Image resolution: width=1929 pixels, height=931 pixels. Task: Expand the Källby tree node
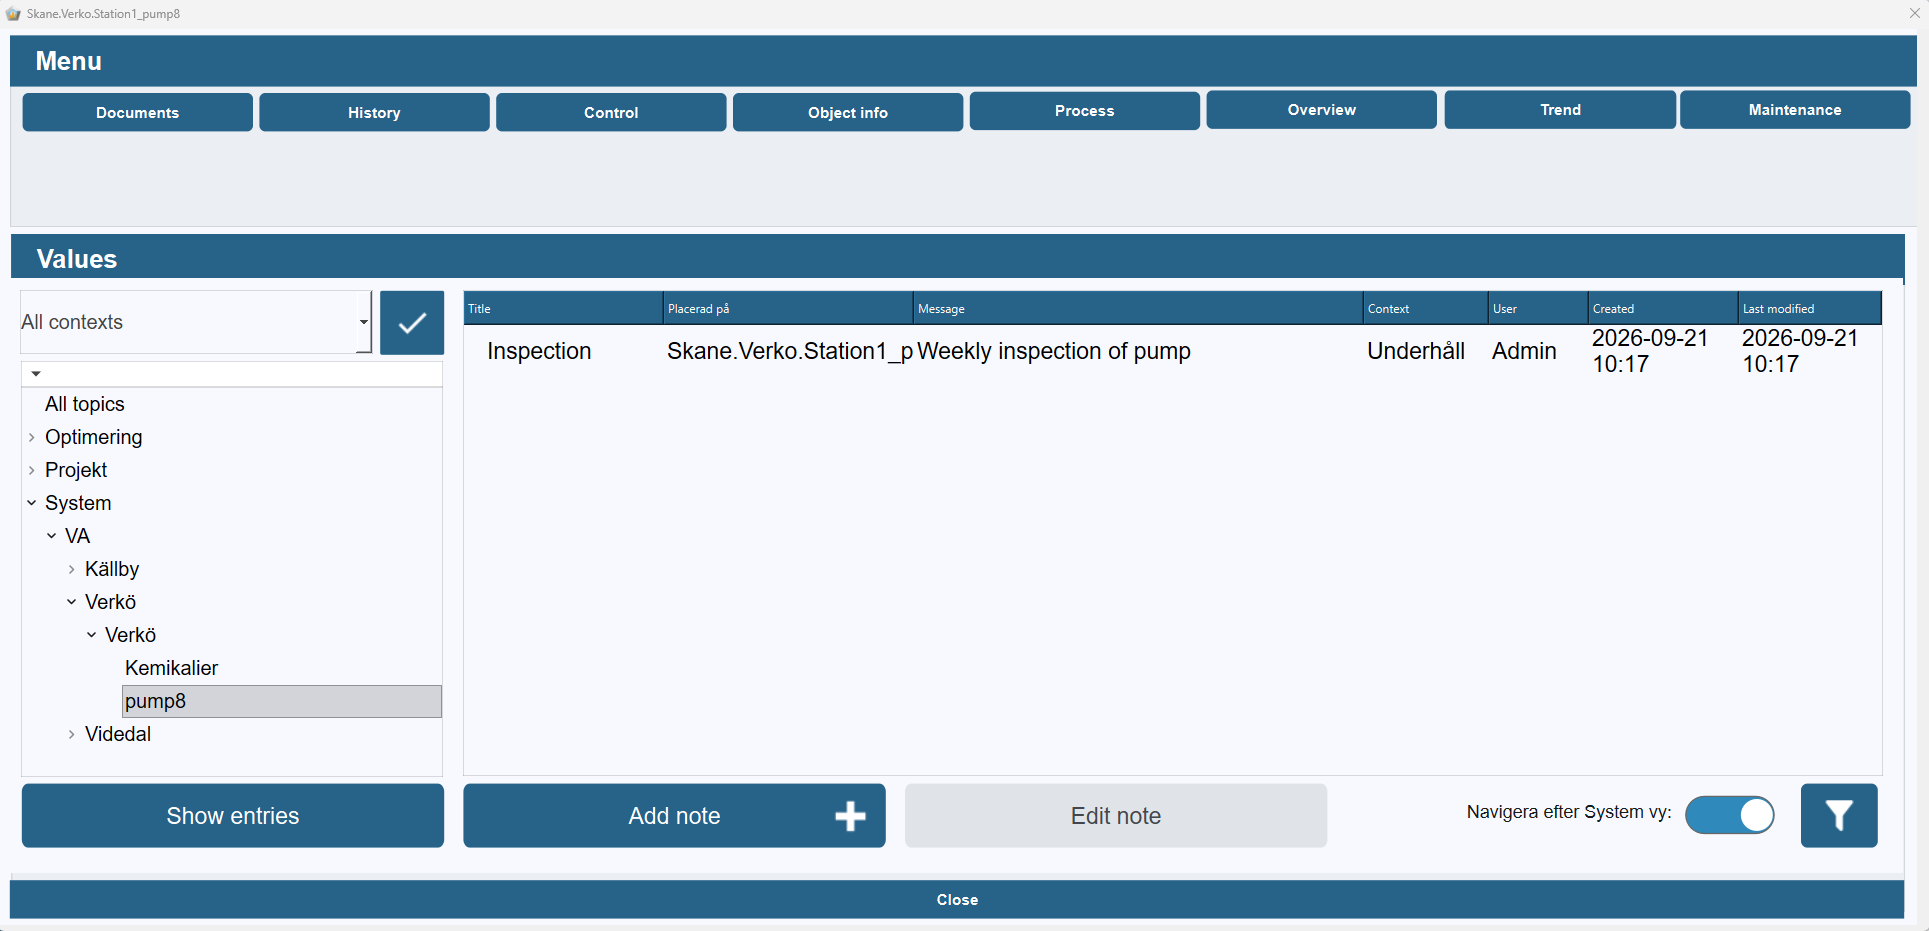(72, 569)
